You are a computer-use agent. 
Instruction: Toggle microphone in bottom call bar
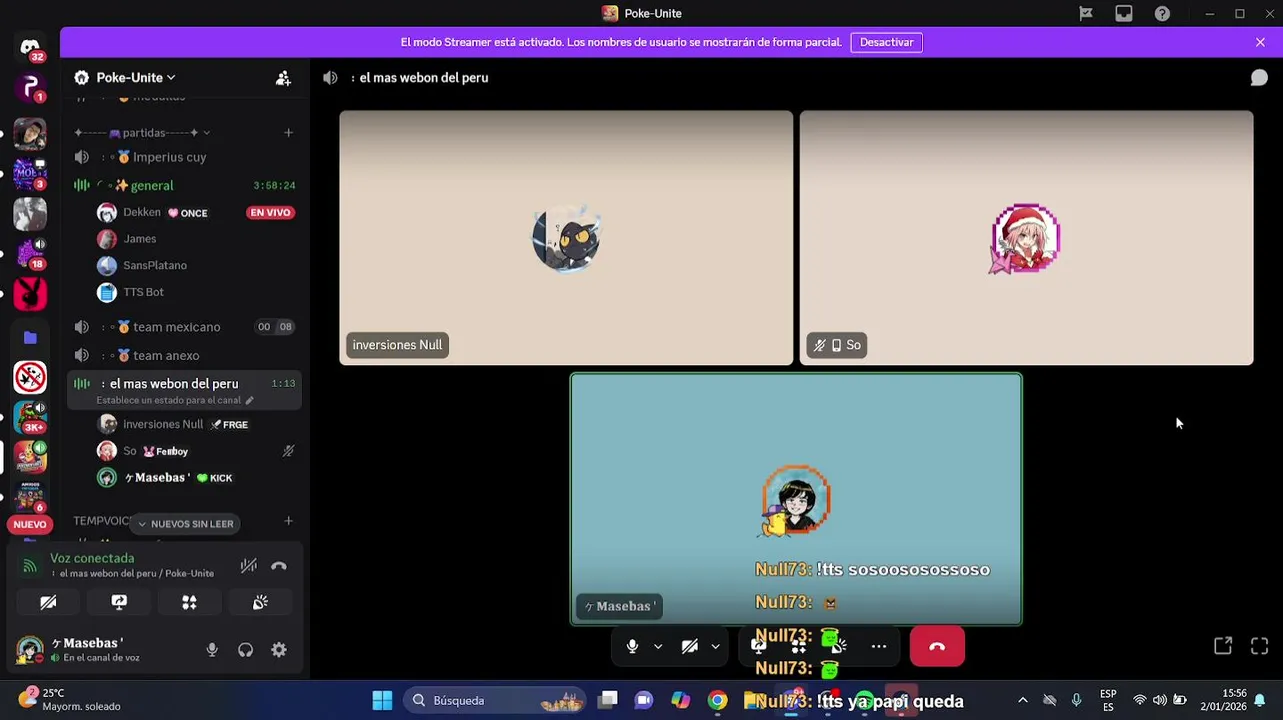pos(632,647)
